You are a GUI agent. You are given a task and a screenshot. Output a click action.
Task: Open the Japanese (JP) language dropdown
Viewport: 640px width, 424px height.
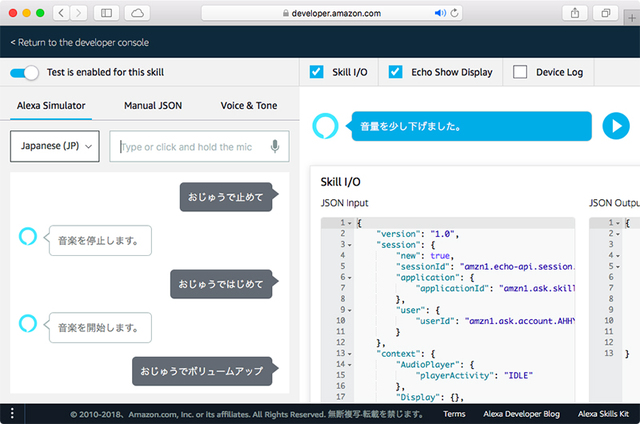pos(55,146)
